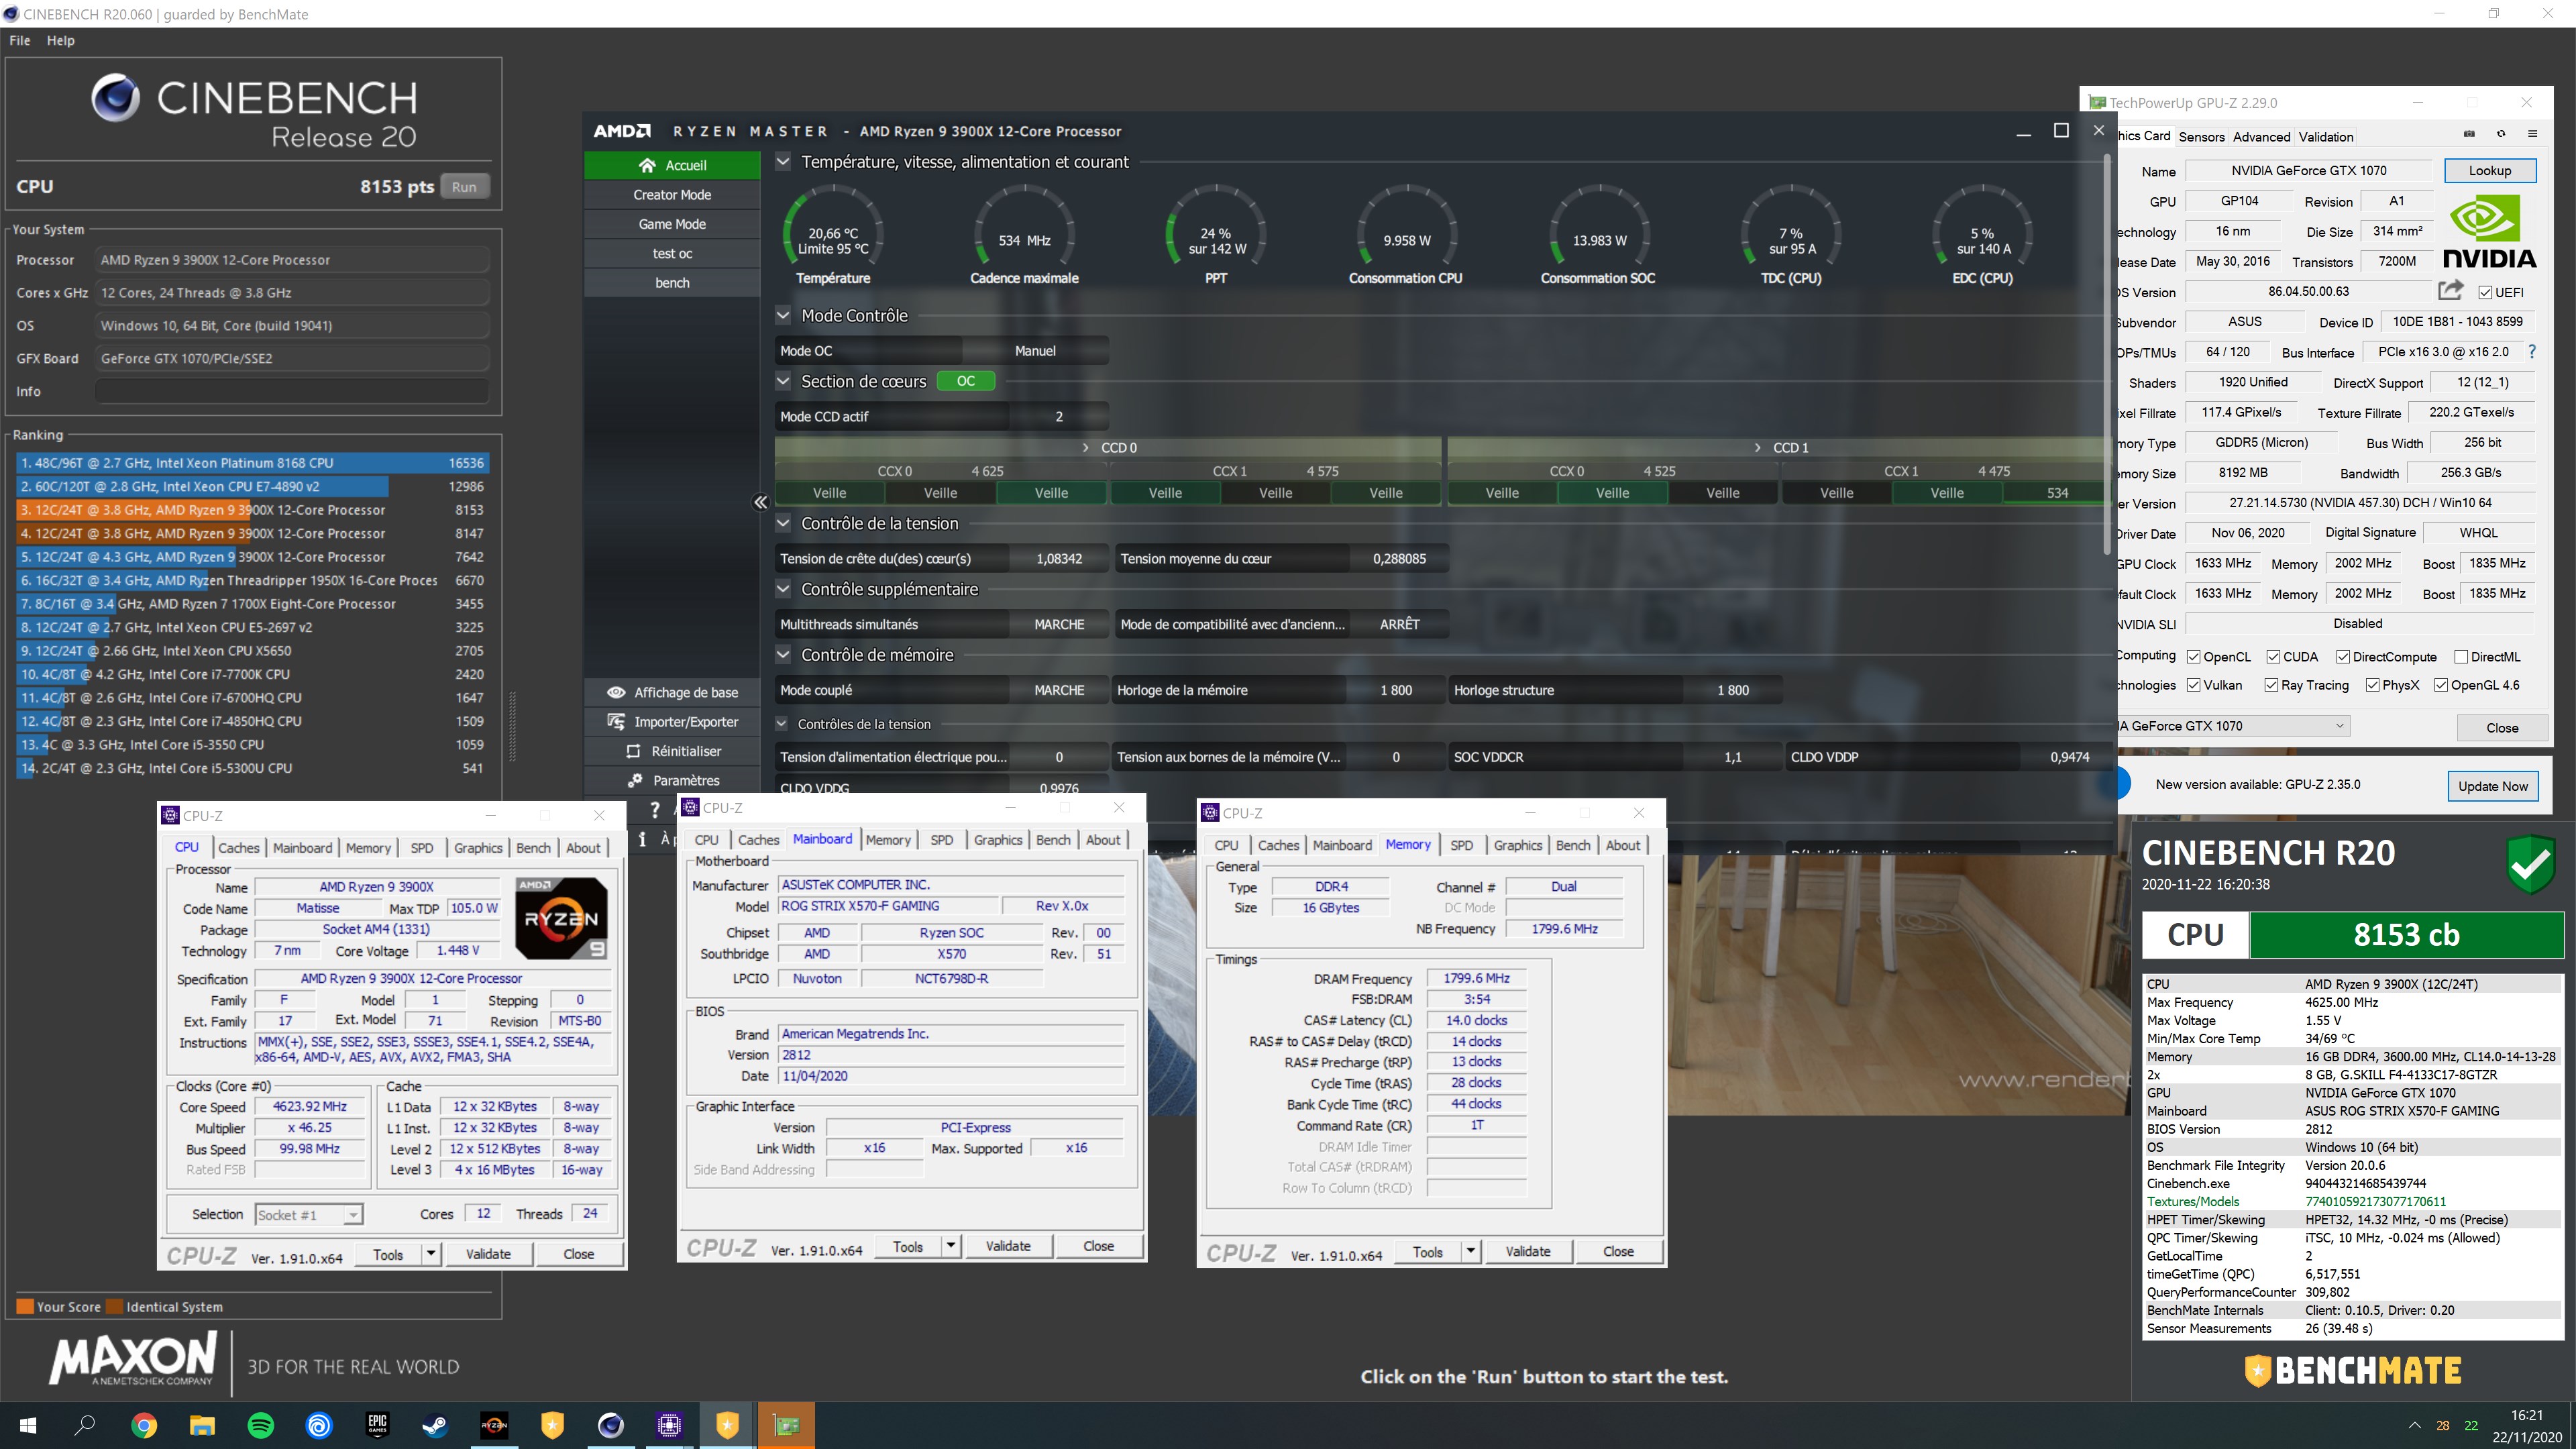Image resolution: width=2576 pixels, height=1449 pixels.
Task: Collapse the Mode Contrôle section
Action: pyautogui.click(x=783, y=315)
